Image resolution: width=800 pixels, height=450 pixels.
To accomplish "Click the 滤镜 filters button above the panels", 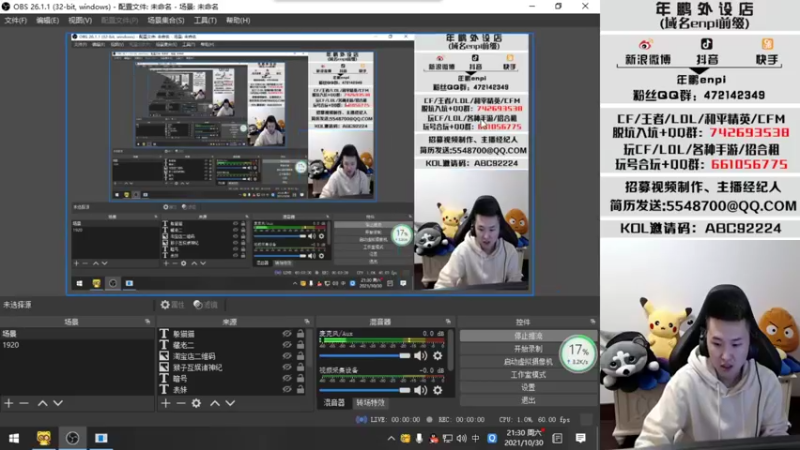I will [206, 305].
